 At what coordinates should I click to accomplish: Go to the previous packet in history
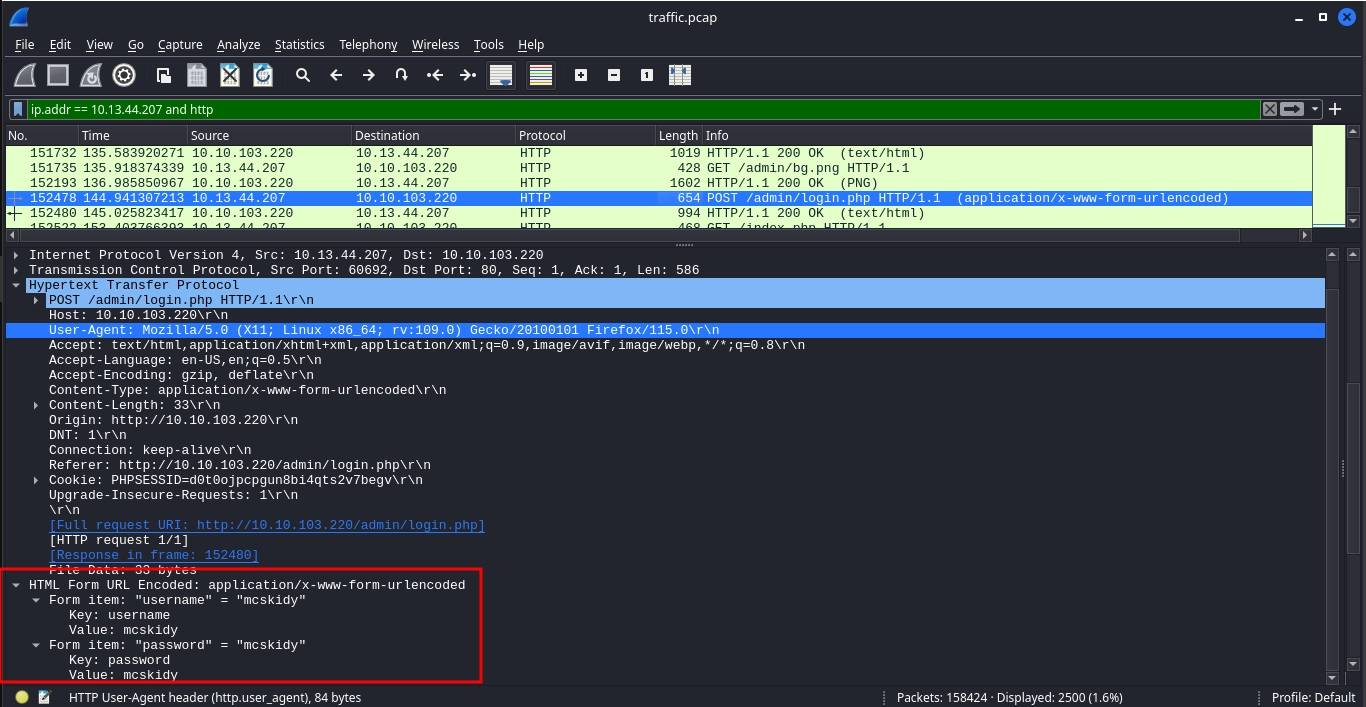(336, 75)
